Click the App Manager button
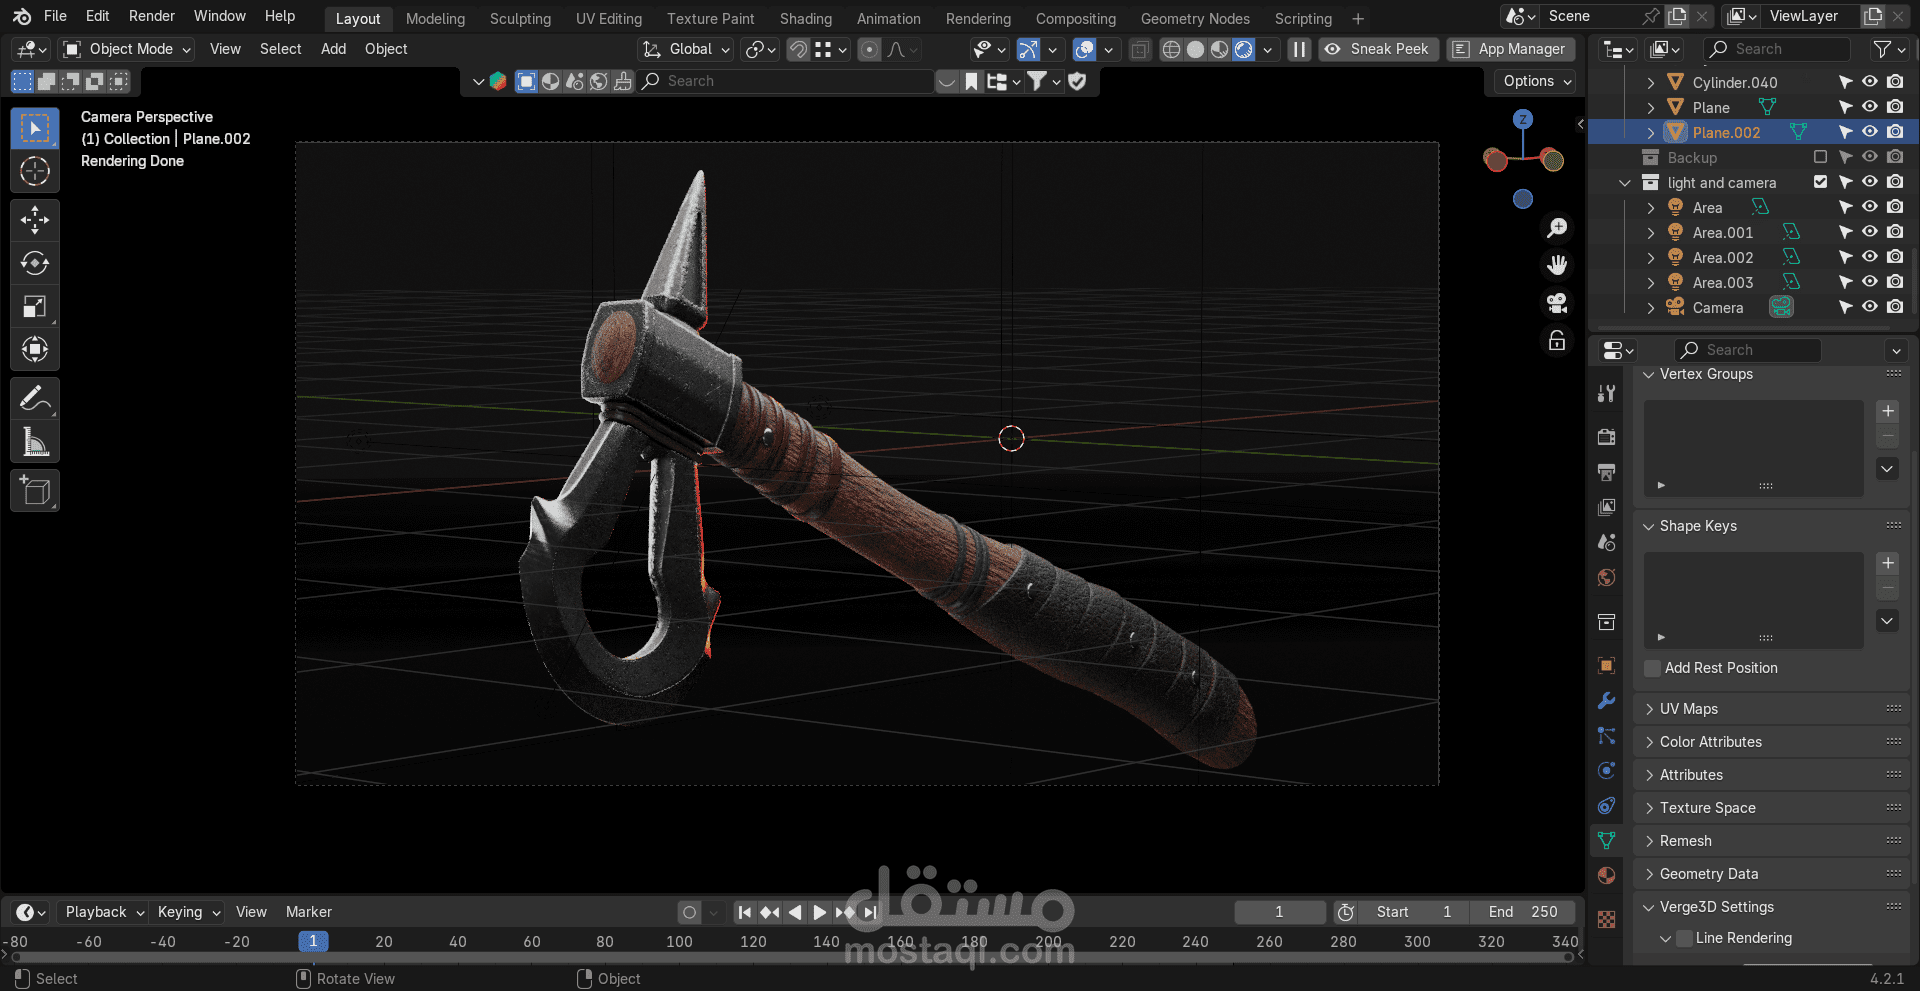Viewport: 1920px width, 991px height. pos(1511,49)
